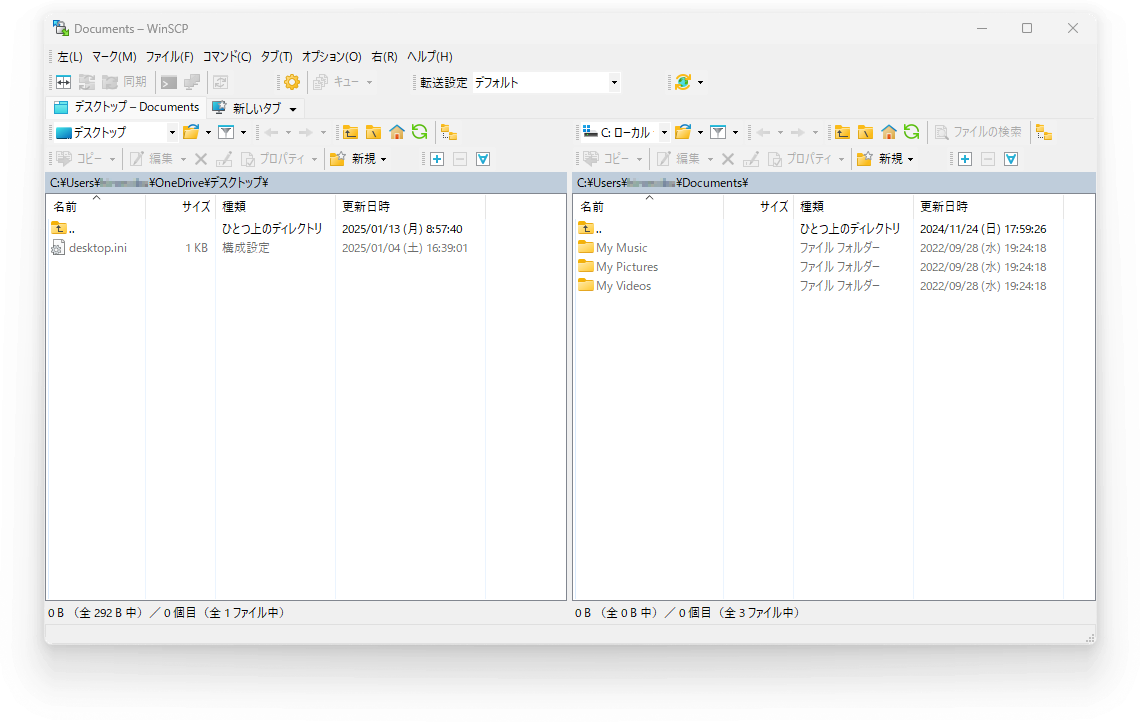Image resolution: width=1140 pixels, height=722 pixels.
Task: Click the plus select-files icon in right panel
Action: (x=965, y=159)
